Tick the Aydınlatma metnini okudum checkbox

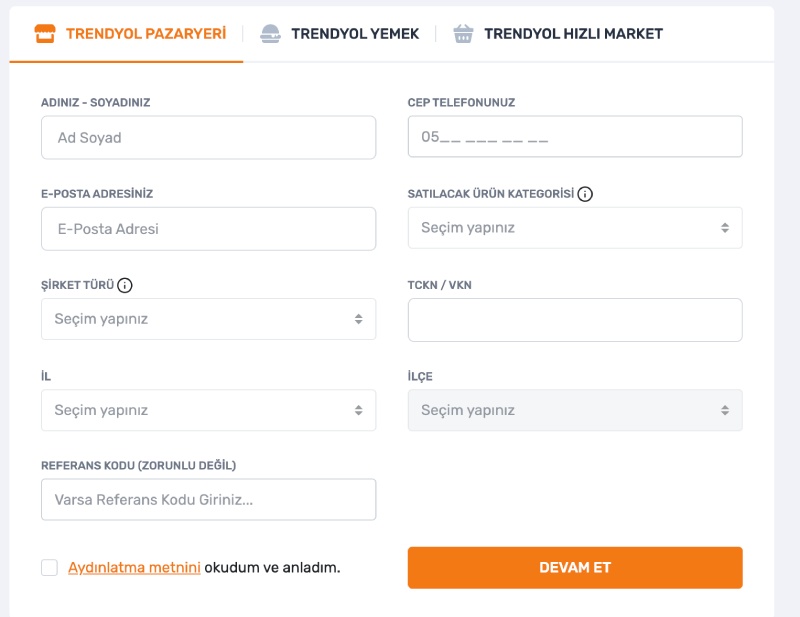click(50, 568)
